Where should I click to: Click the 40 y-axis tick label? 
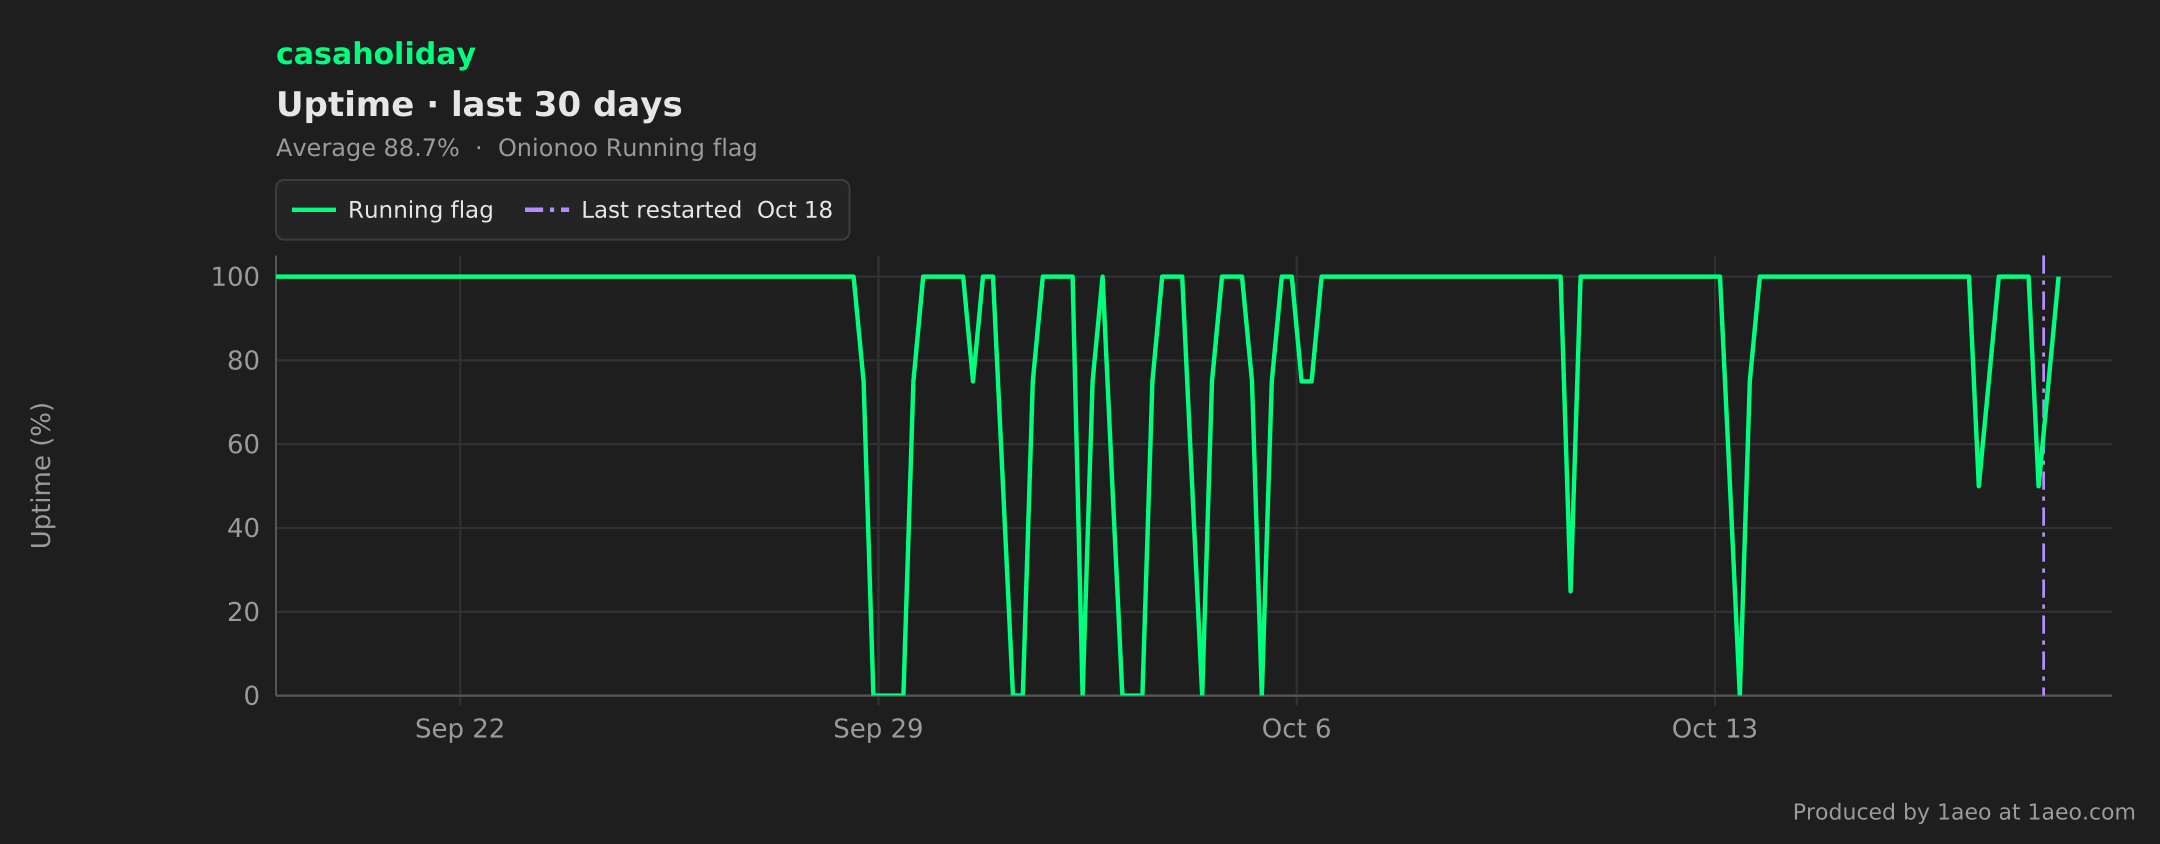coord(243,528)
